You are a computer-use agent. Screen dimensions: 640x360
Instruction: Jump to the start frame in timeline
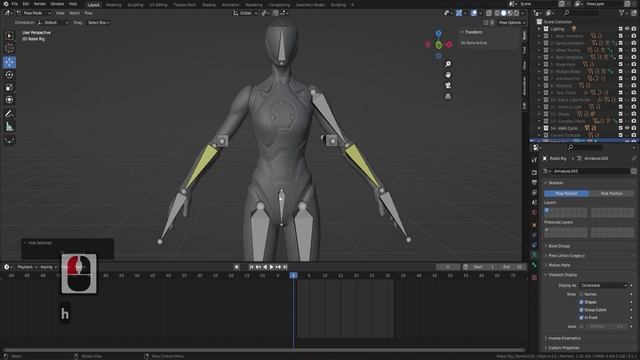[251, 267]
